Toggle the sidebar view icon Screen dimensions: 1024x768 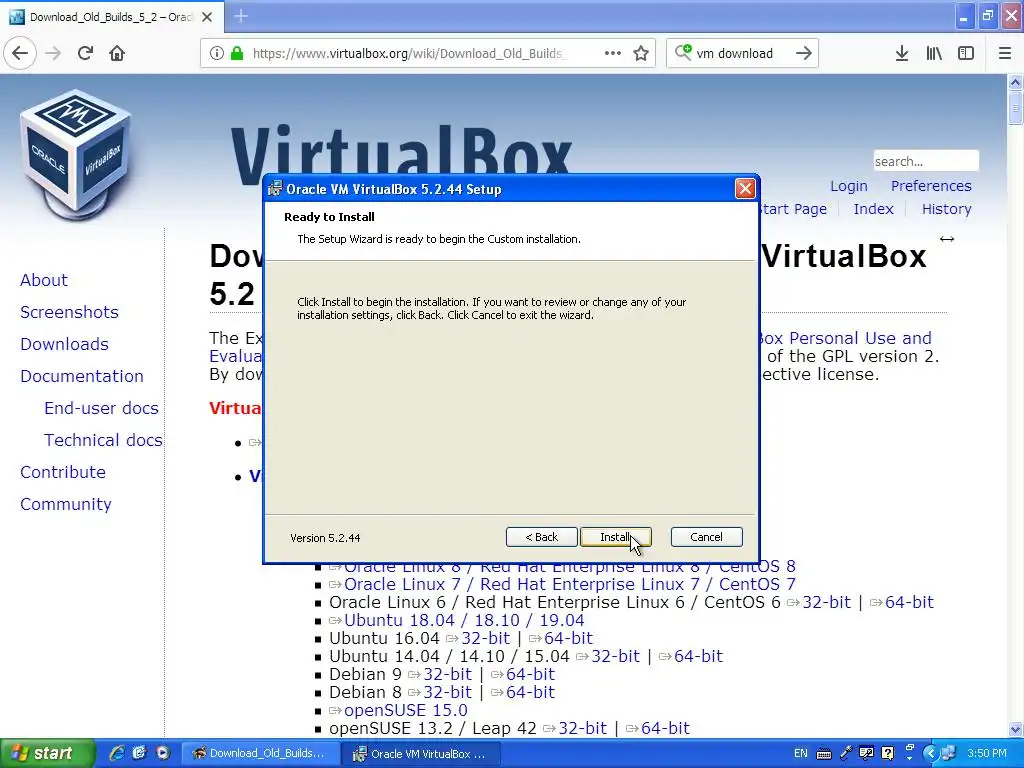tap(966, 53)
